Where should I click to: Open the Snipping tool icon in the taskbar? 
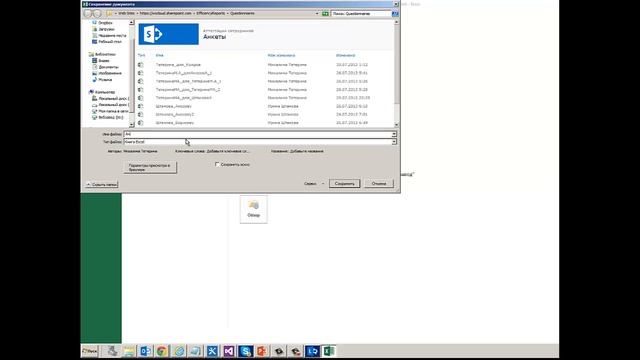(212, 351)
